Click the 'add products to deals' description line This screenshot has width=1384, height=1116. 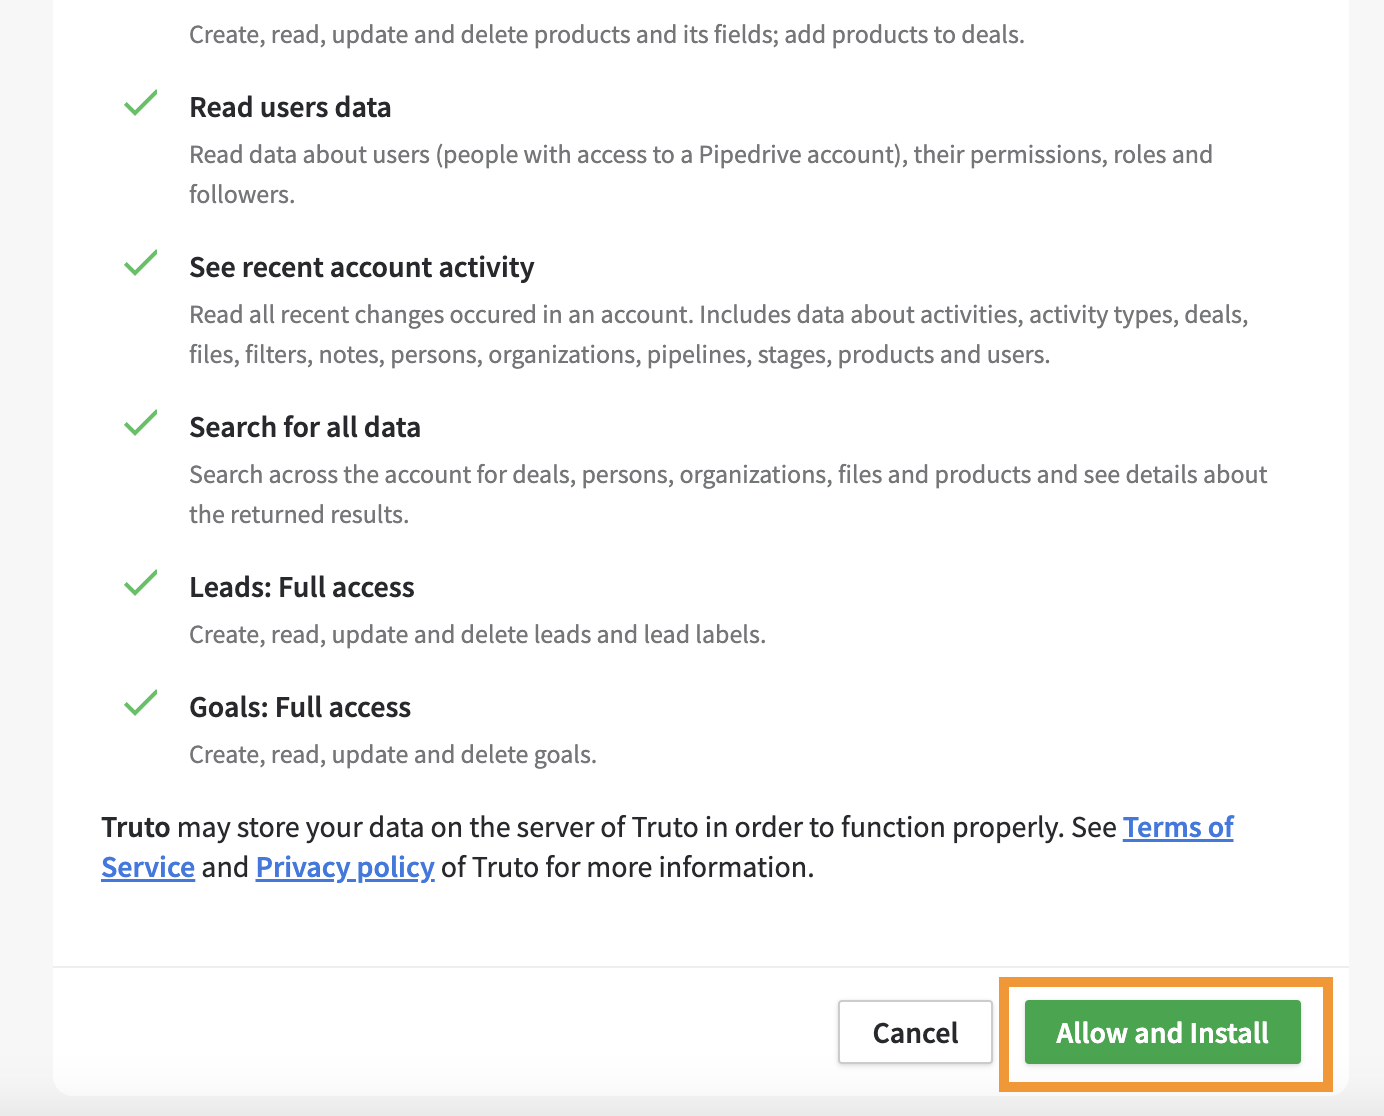click(x=607, y=35)
